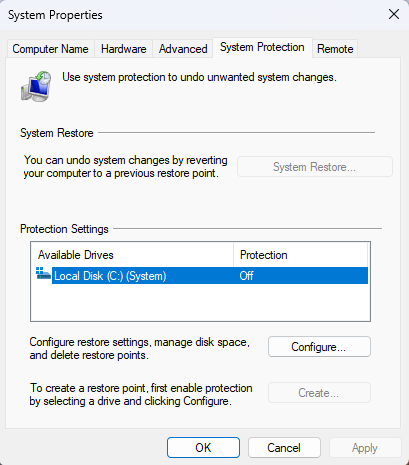The height and width of the screenshot is (465, 409).
Task: Click the Protection Settings section heading
Action: pyautogui.click(x=64, y=229)
